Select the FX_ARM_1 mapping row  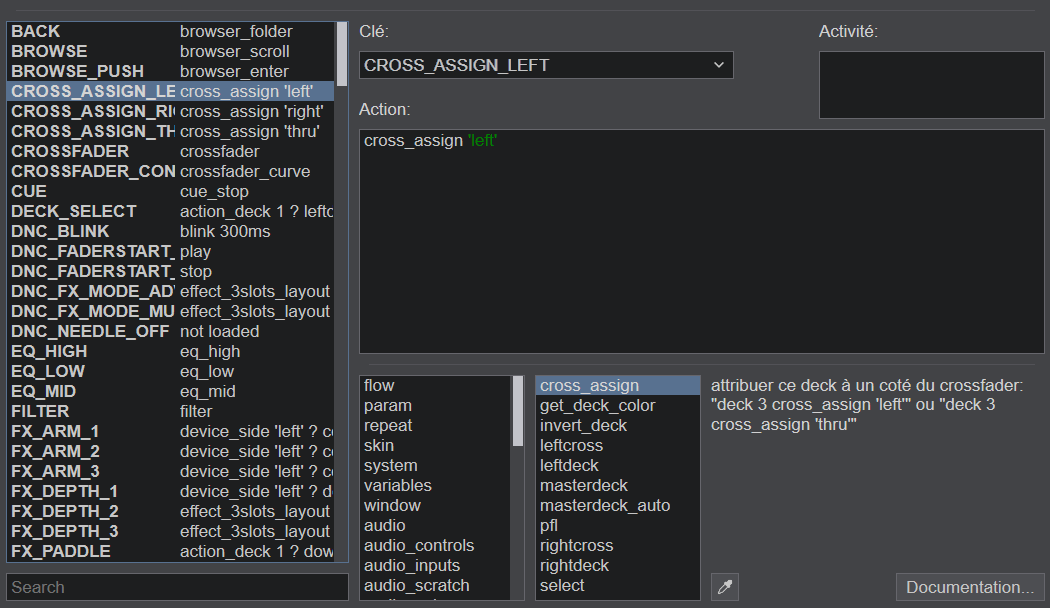click(171, 432)
